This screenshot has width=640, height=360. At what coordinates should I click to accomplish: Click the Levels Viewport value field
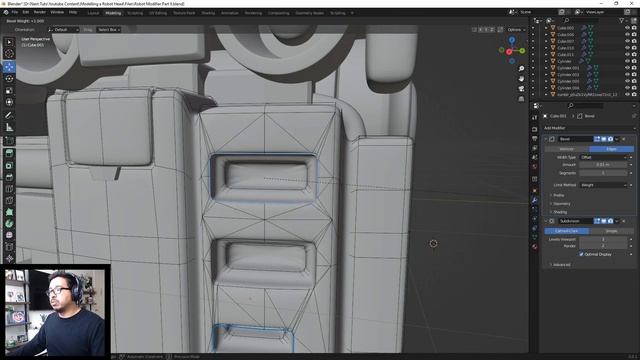[x=603, y=240]
